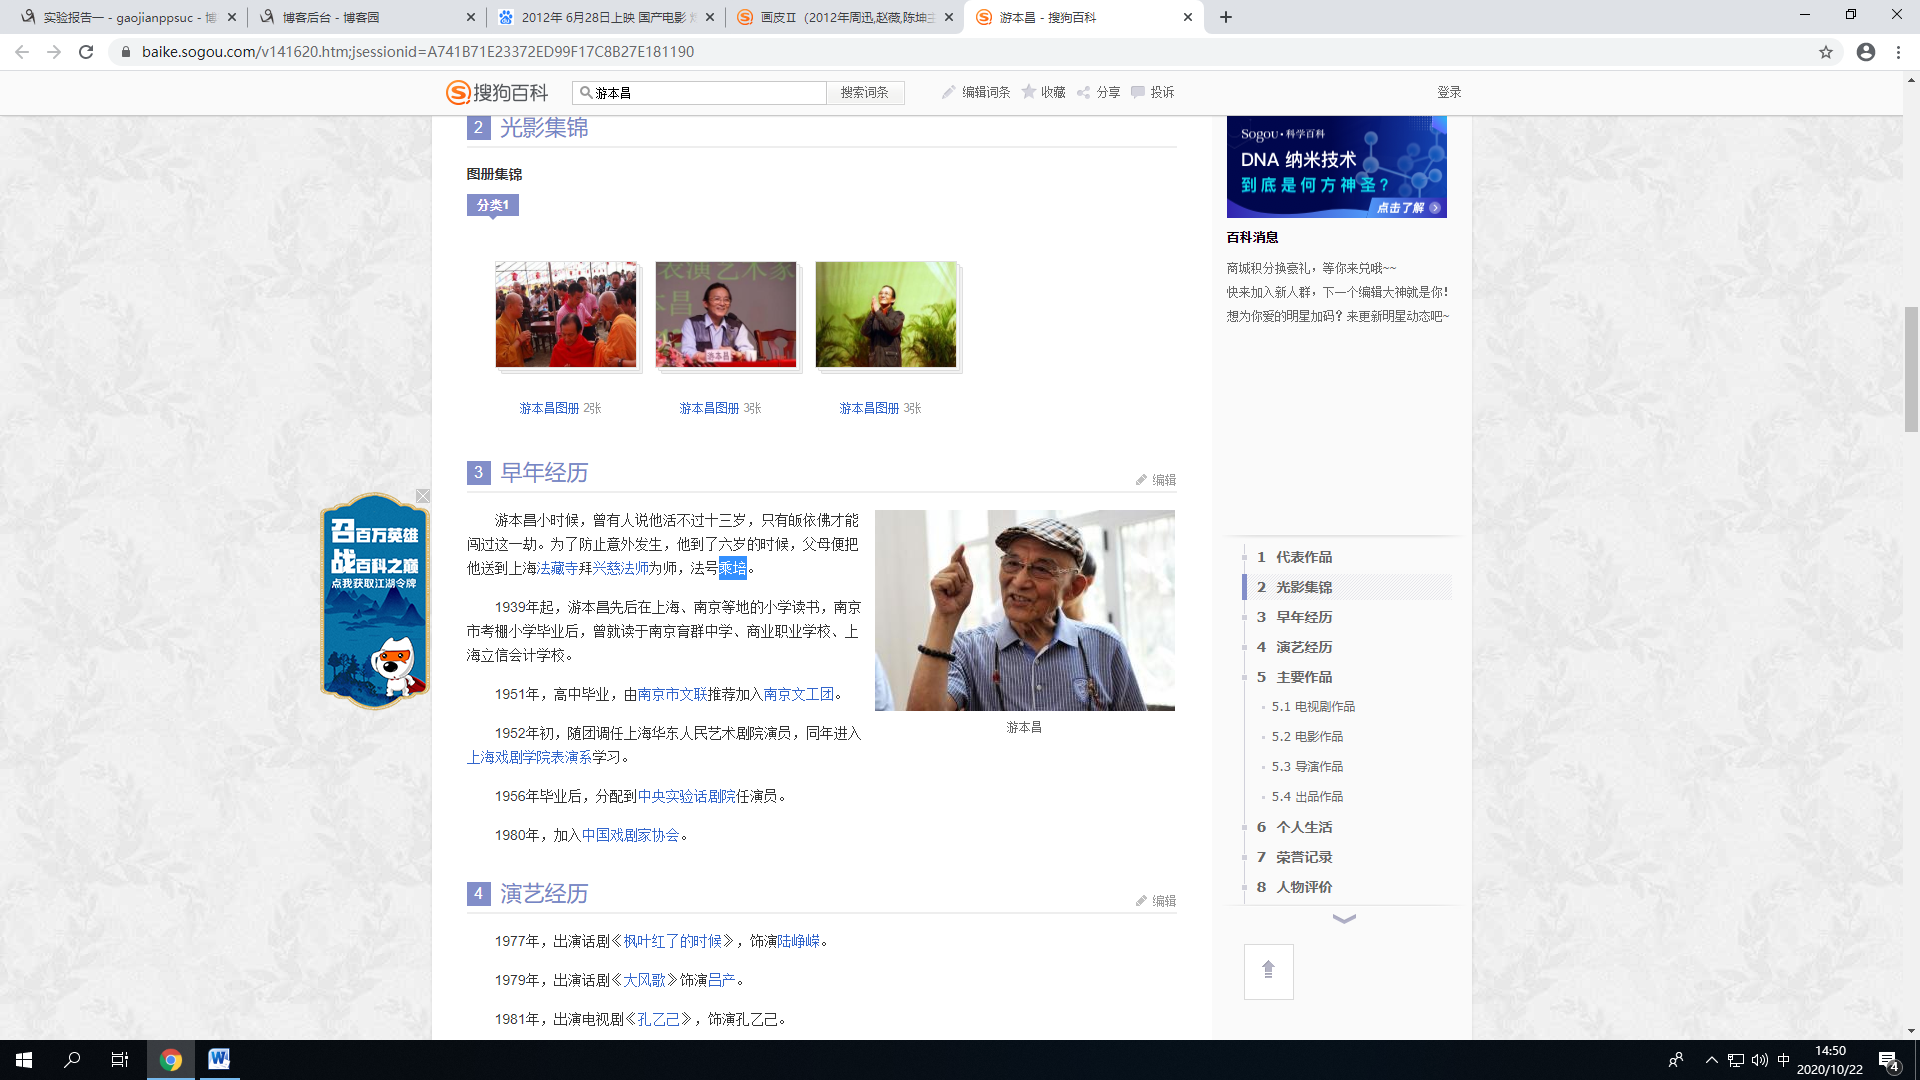Open the 上海戏剧学院表演系 link

point(529,757)
